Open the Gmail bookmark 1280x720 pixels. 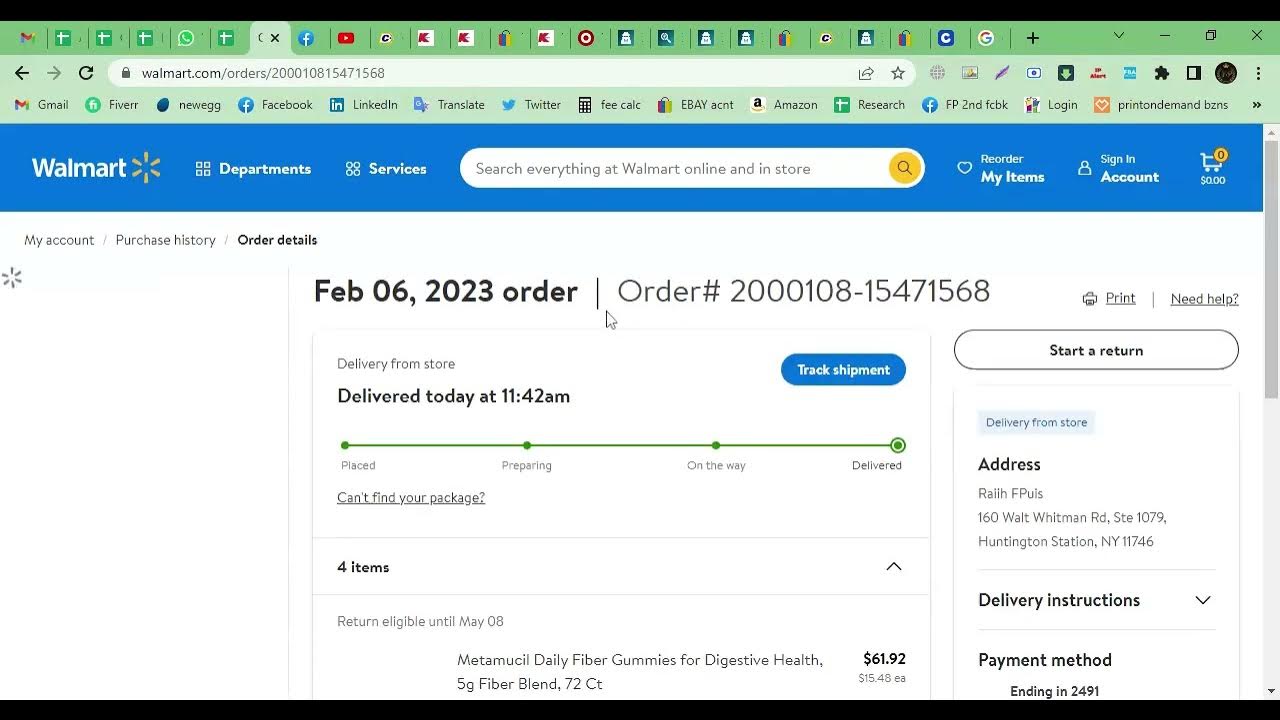coord(42,105)
